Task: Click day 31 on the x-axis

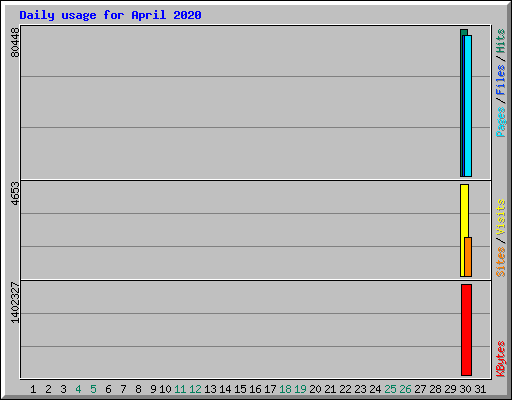Action: 480,389
